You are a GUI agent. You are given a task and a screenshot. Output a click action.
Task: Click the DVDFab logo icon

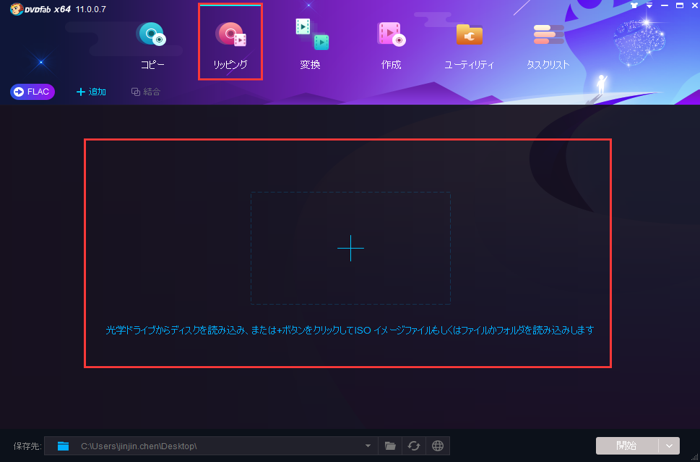17,9
